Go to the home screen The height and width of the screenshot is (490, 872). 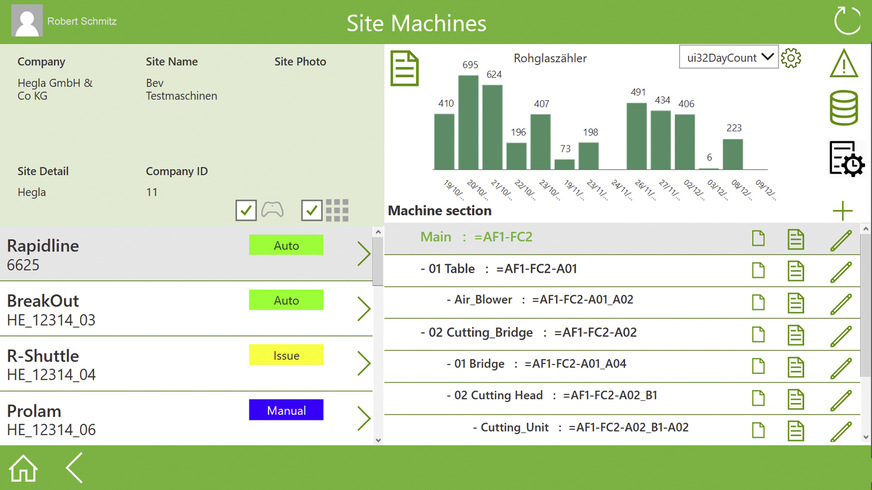[x=23, y=468]
